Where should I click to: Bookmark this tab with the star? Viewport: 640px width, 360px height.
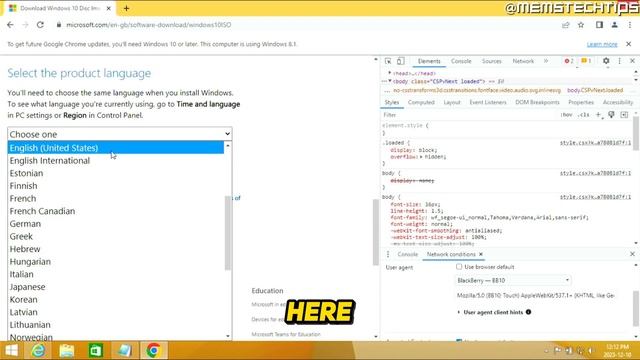pyautogui.click(x=581, y=25)
